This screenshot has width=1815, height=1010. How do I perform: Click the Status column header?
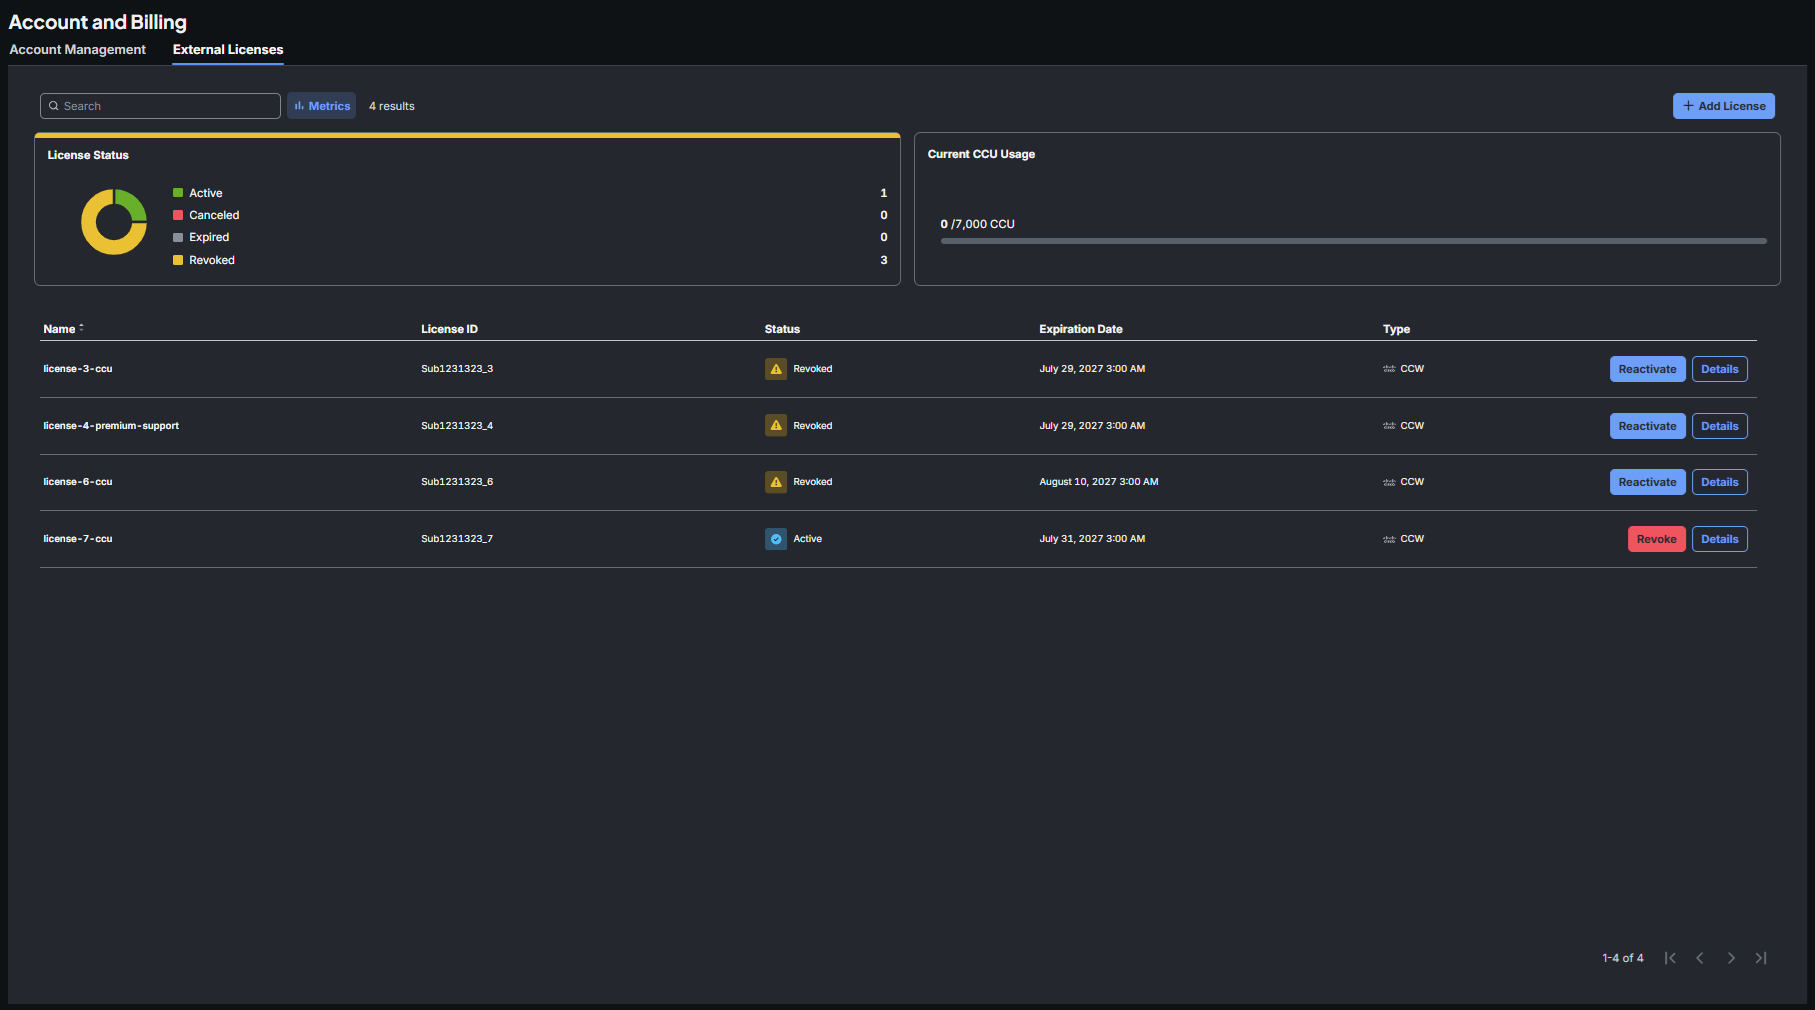click(782, 329)
